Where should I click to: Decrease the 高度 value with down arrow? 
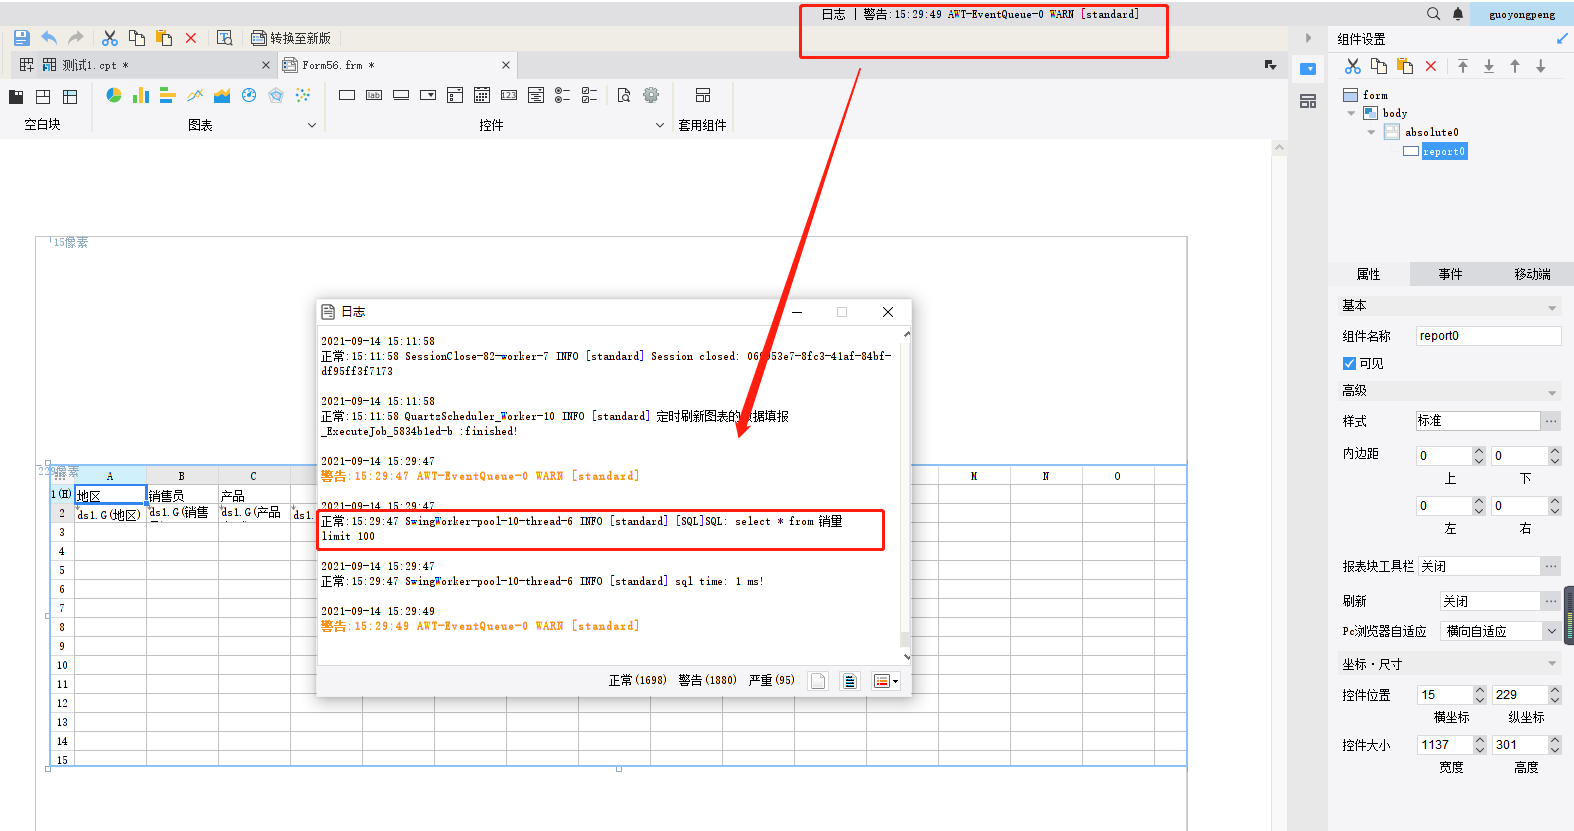tap(1555, 749)
